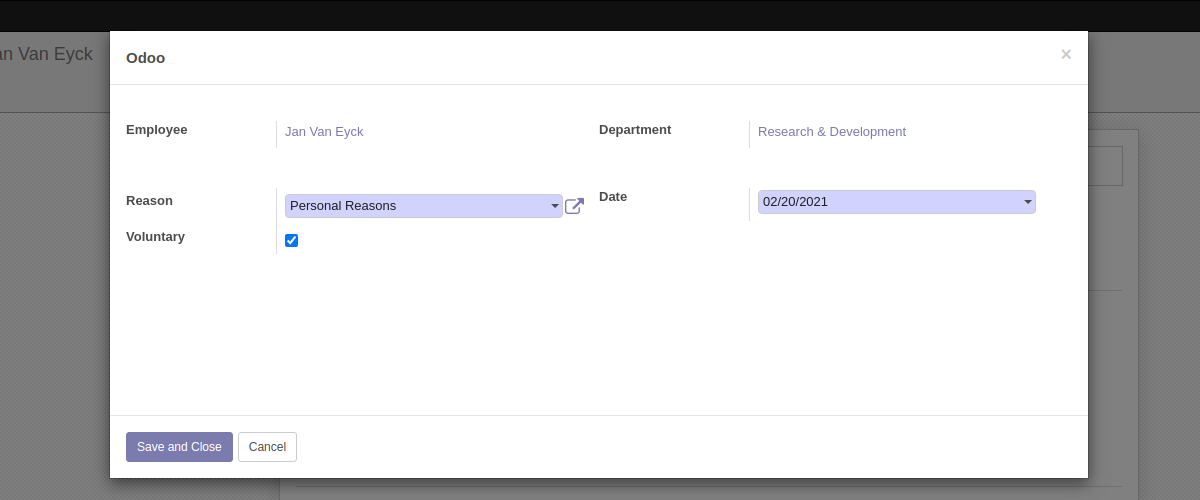The image size is (1200, 500).
Task: Click the Reason field label
Action: pos(149,201)
